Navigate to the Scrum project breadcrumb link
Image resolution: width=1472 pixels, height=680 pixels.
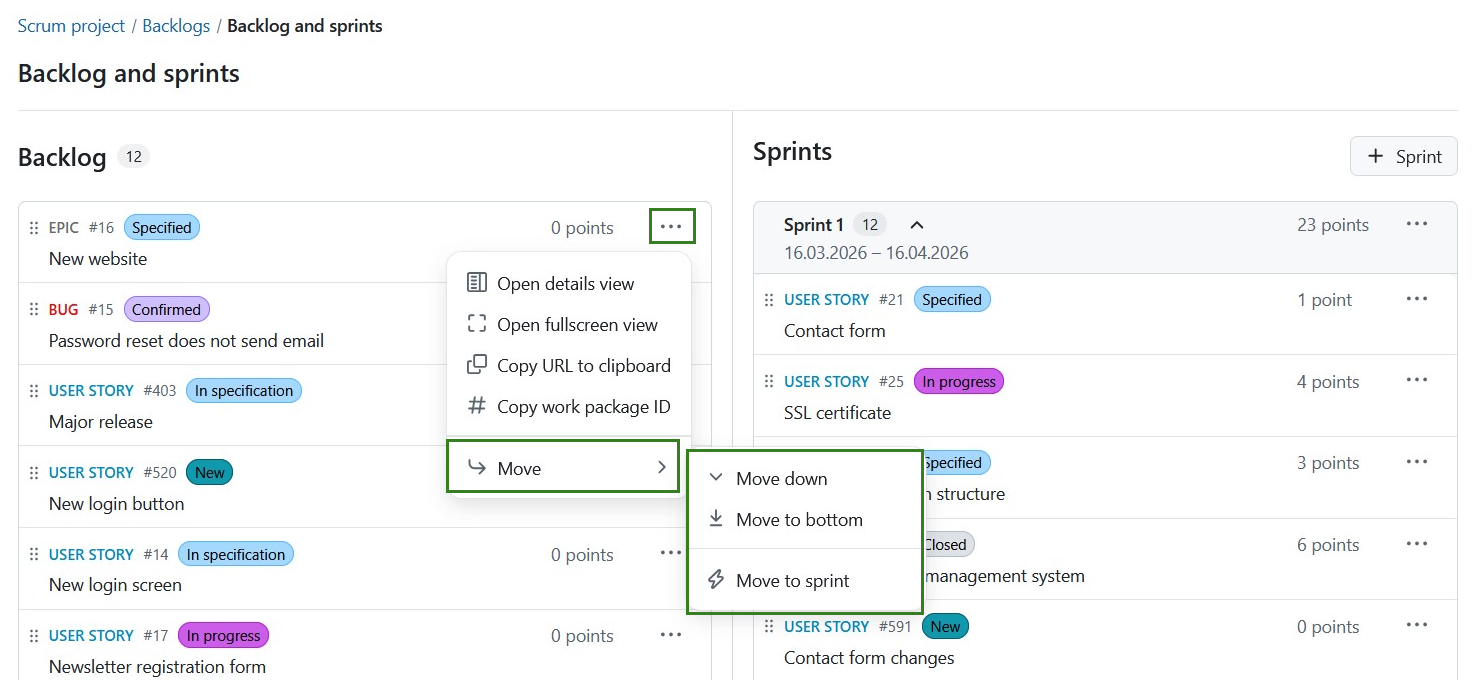(71, 26)
